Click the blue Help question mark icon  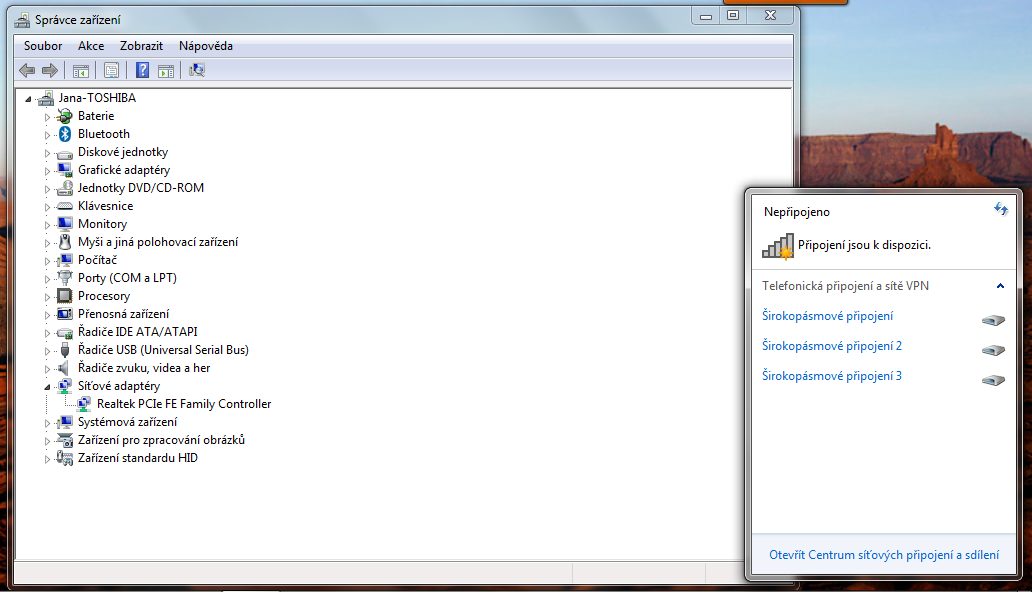point(143,70)
